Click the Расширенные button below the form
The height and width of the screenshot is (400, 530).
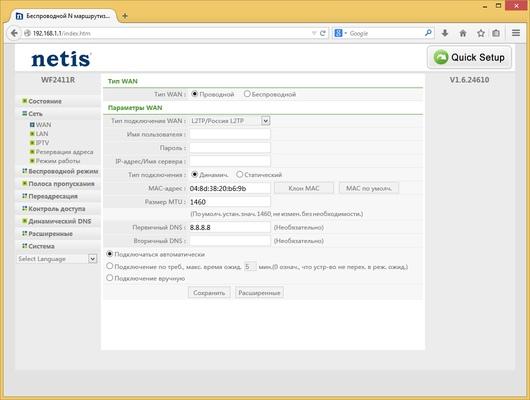(259, 292)
